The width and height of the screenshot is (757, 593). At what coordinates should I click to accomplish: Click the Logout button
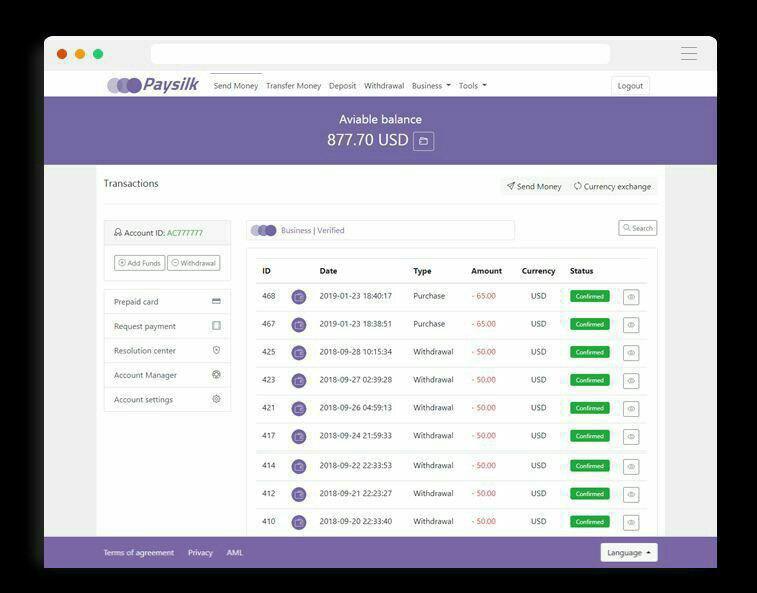tap(630, 86)
